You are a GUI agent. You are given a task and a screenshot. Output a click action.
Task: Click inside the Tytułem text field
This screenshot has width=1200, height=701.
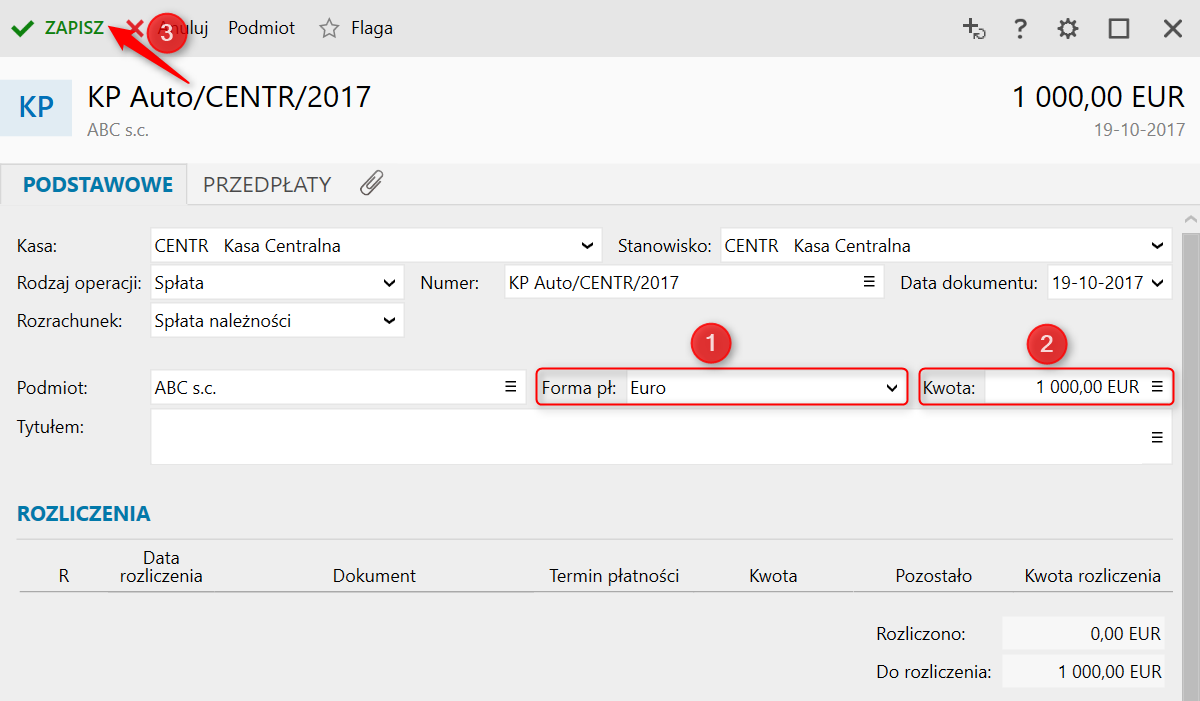tap(640, 437)
